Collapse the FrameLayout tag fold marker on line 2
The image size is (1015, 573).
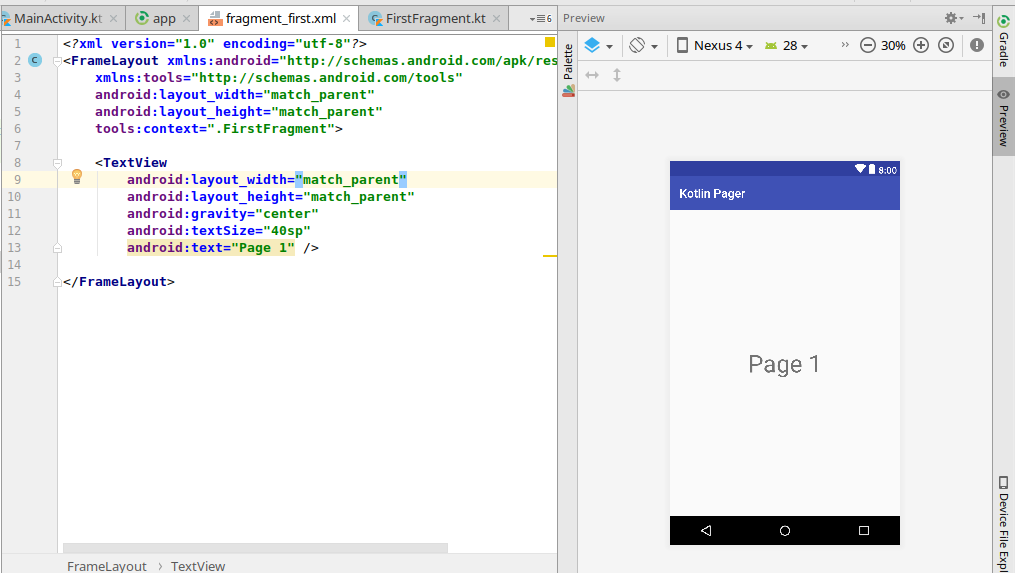[x=57, y=62]
